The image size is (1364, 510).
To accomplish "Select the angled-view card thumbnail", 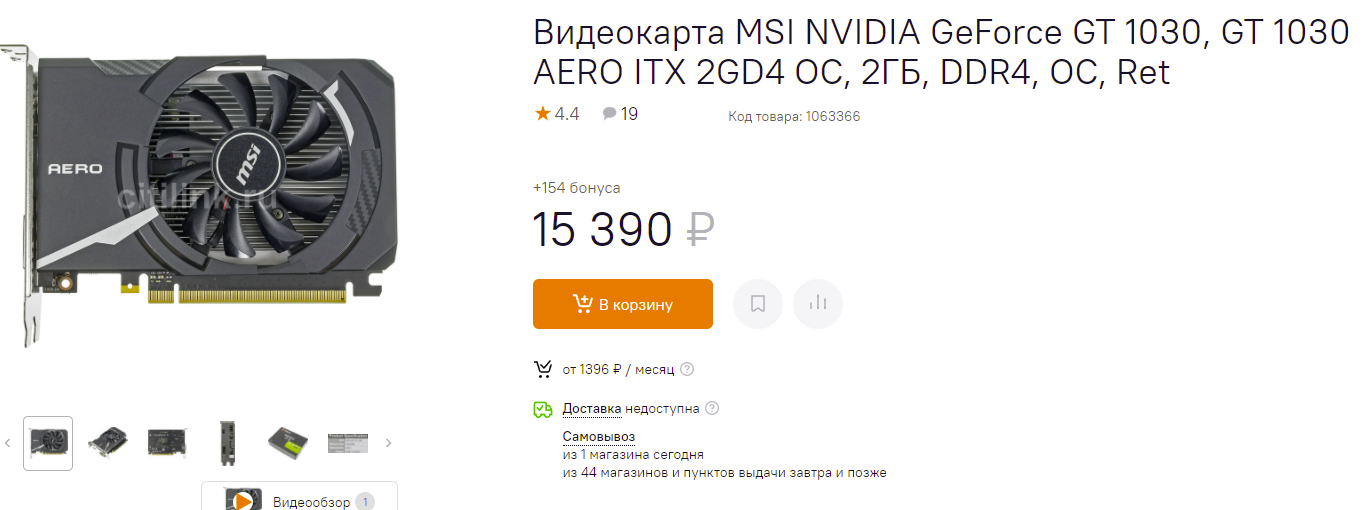I will coord(108,442).
